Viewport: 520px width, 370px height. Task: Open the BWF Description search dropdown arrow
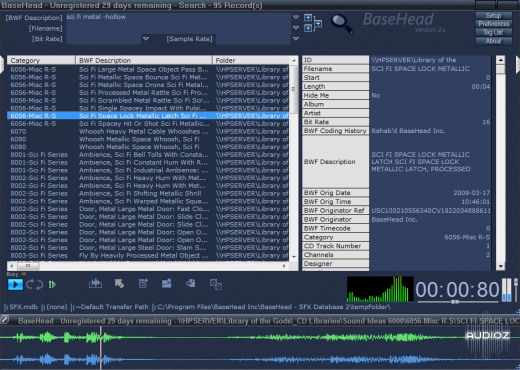(296, 17)
